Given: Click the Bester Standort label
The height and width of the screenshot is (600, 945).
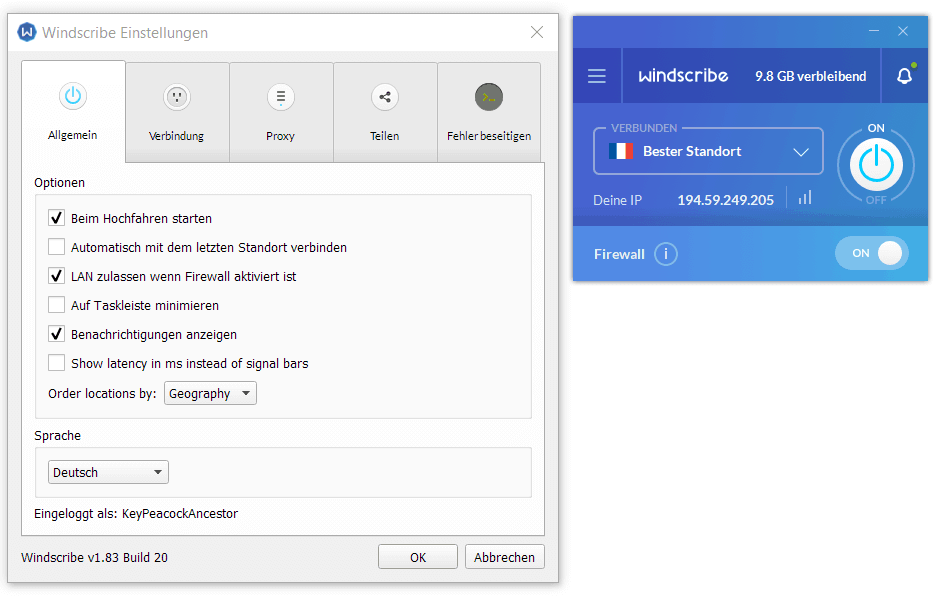Looking at the screenshot, I should pos(692,151).
